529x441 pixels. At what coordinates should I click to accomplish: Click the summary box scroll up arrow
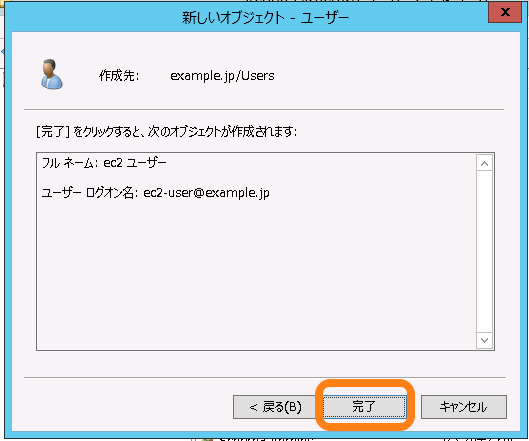click(484, 164)
